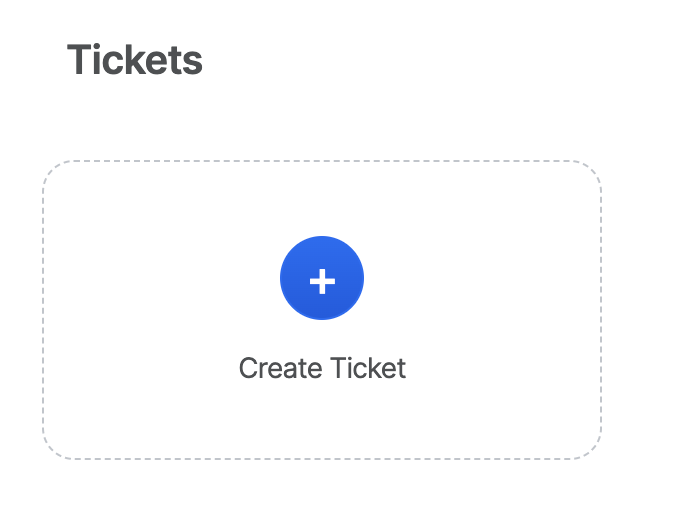
Task: Choose the blue circle plus icon
Action: 322,280
